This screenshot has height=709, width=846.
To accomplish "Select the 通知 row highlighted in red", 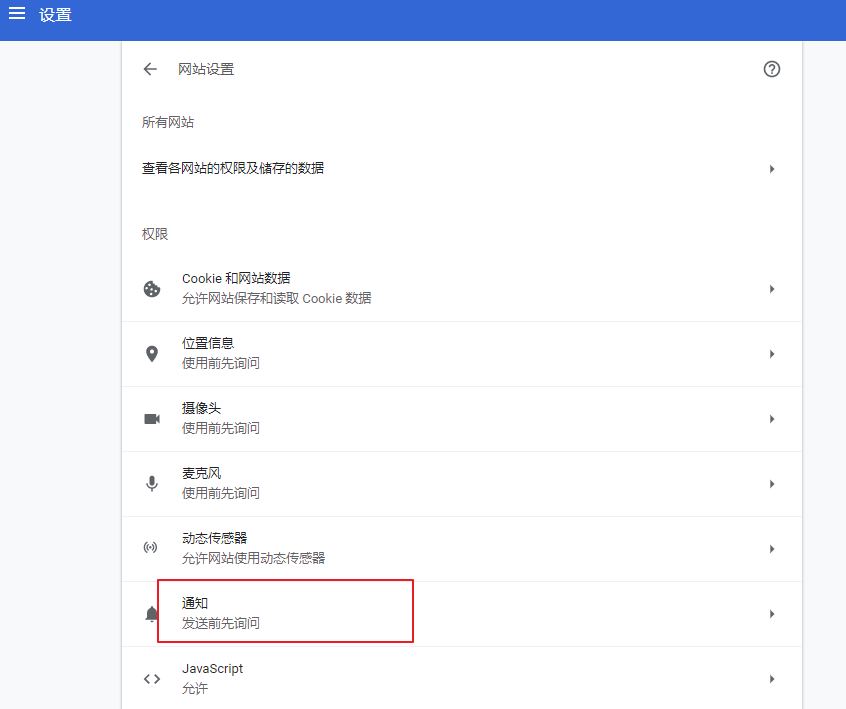I will (285, 613).
